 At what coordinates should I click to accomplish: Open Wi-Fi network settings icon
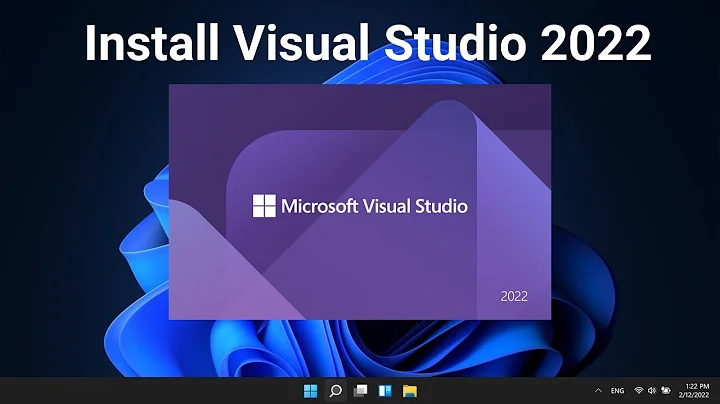[x=638, y=391]
